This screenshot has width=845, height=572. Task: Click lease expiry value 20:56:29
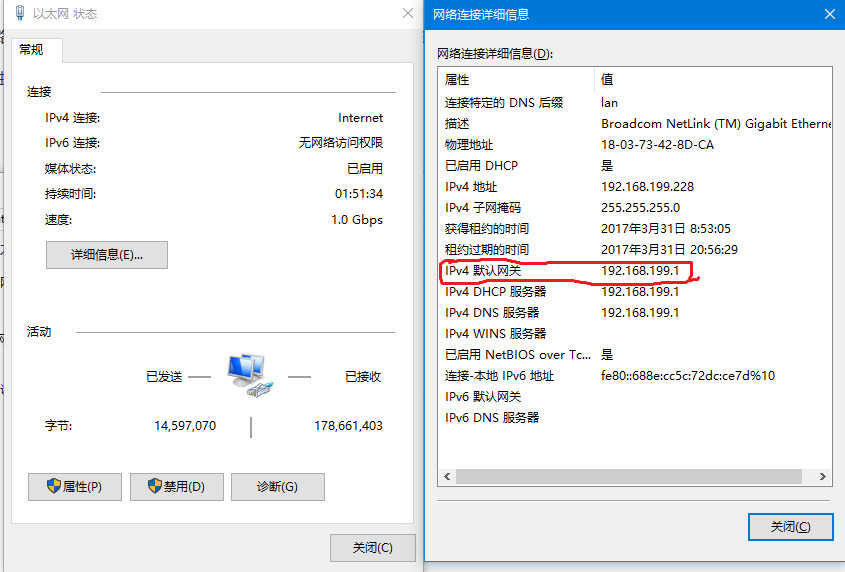[669, 250]
